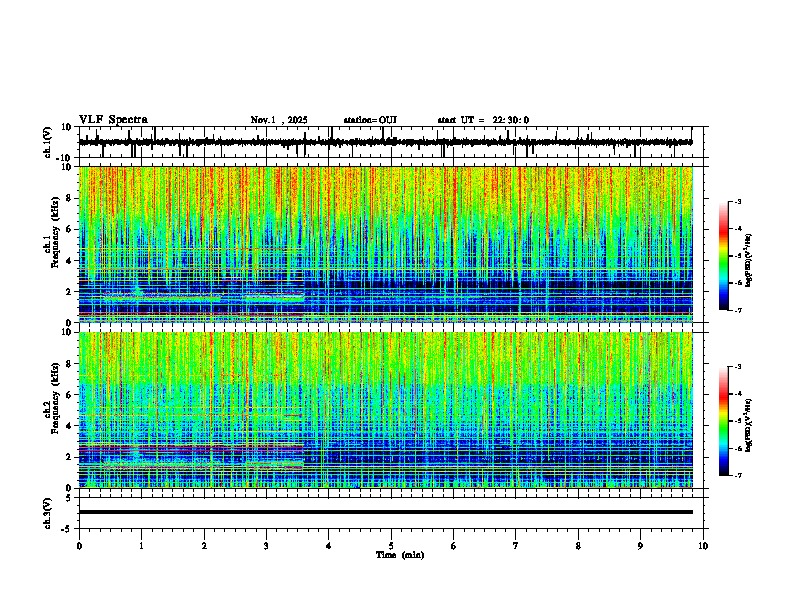The height and width of the screenshot is (612, 792).
Task: Click the "station=OUI" header text
Action: pyautogui.click(x=370, y=120)
